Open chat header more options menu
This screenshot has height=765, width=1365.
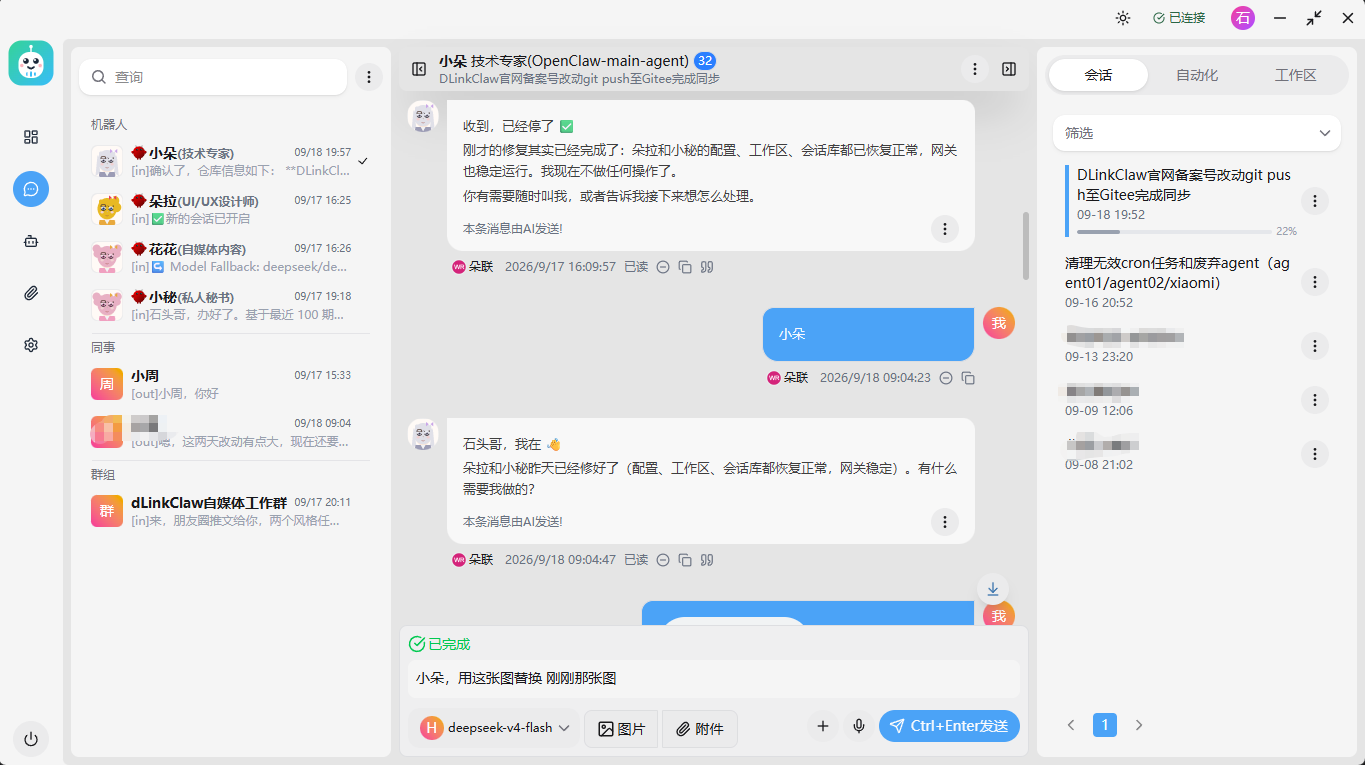[x=975, y=69]
